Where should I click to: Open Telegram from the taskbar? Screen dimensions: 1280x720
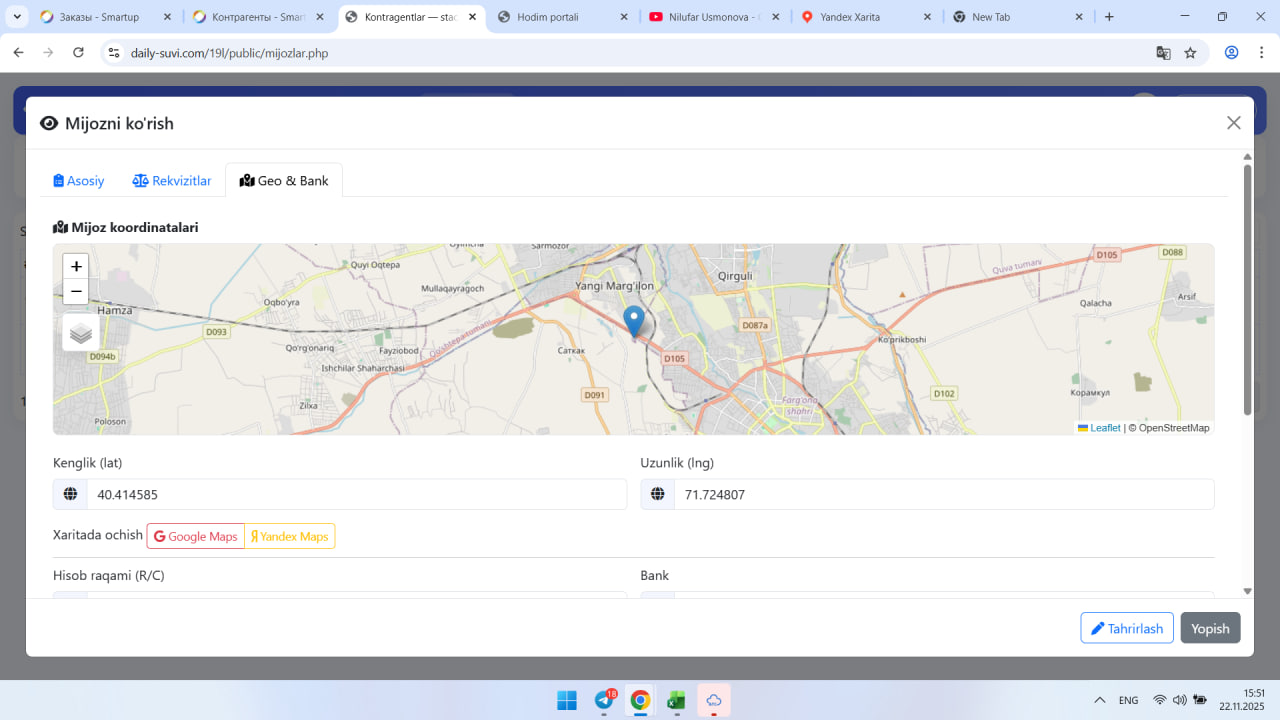(604, 700)
